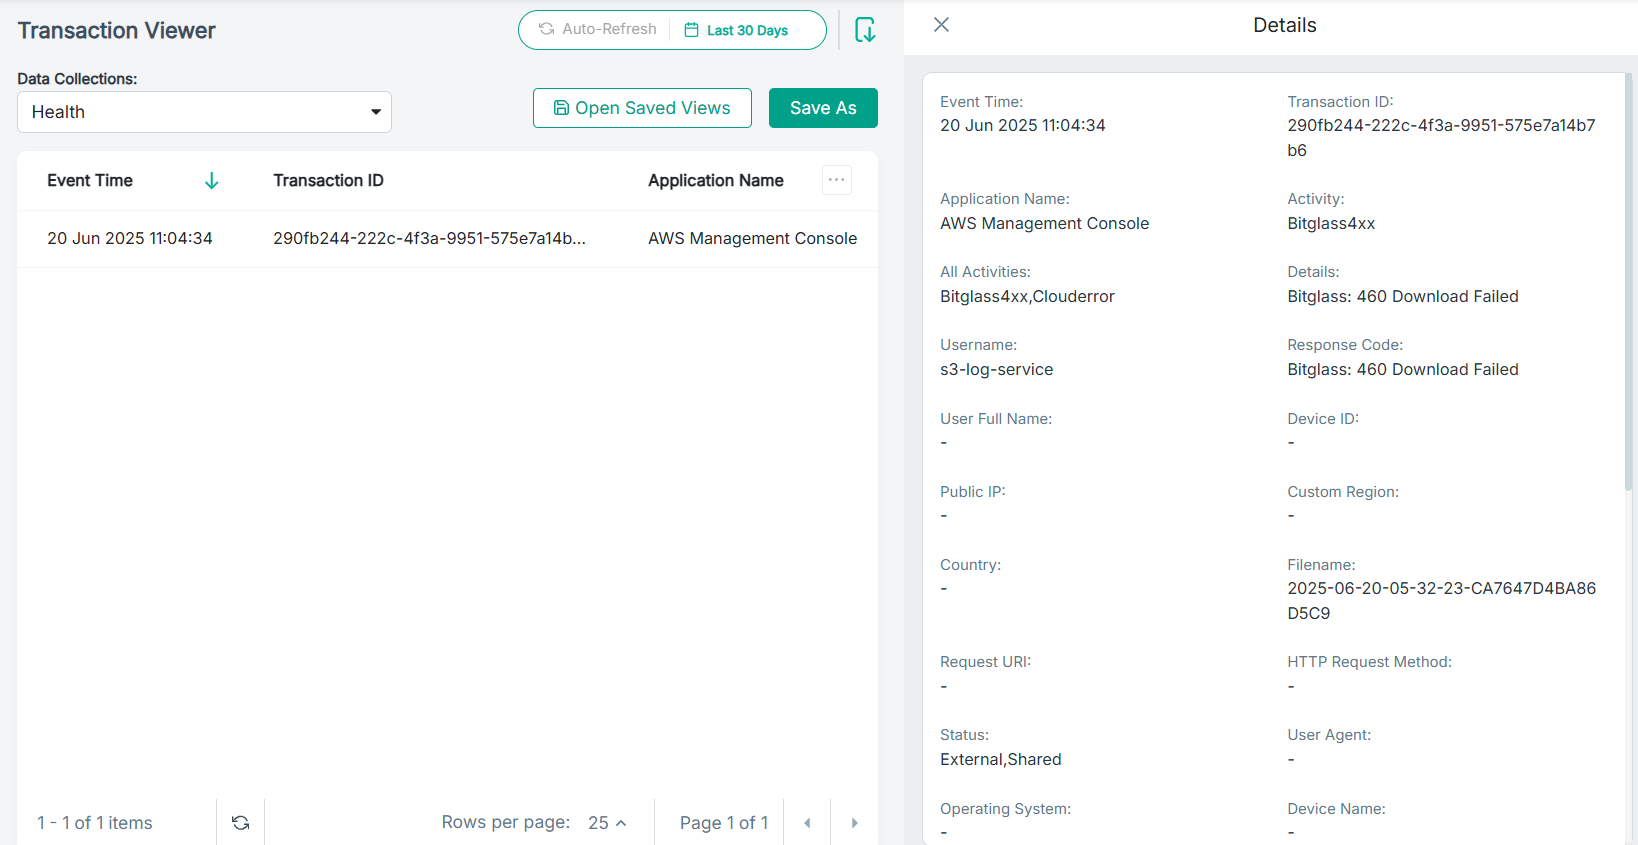
Task: Click the export download icon
Action: pos(865,30)
